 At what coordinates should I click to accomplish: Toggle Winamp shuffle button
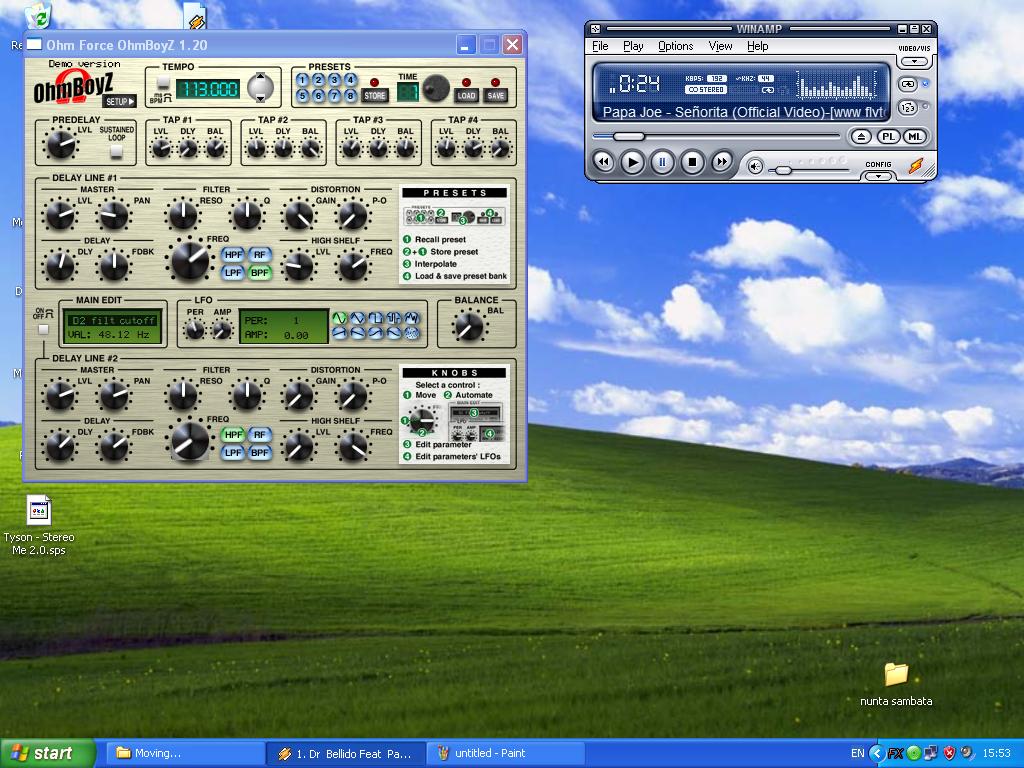(x=908, y=107)
